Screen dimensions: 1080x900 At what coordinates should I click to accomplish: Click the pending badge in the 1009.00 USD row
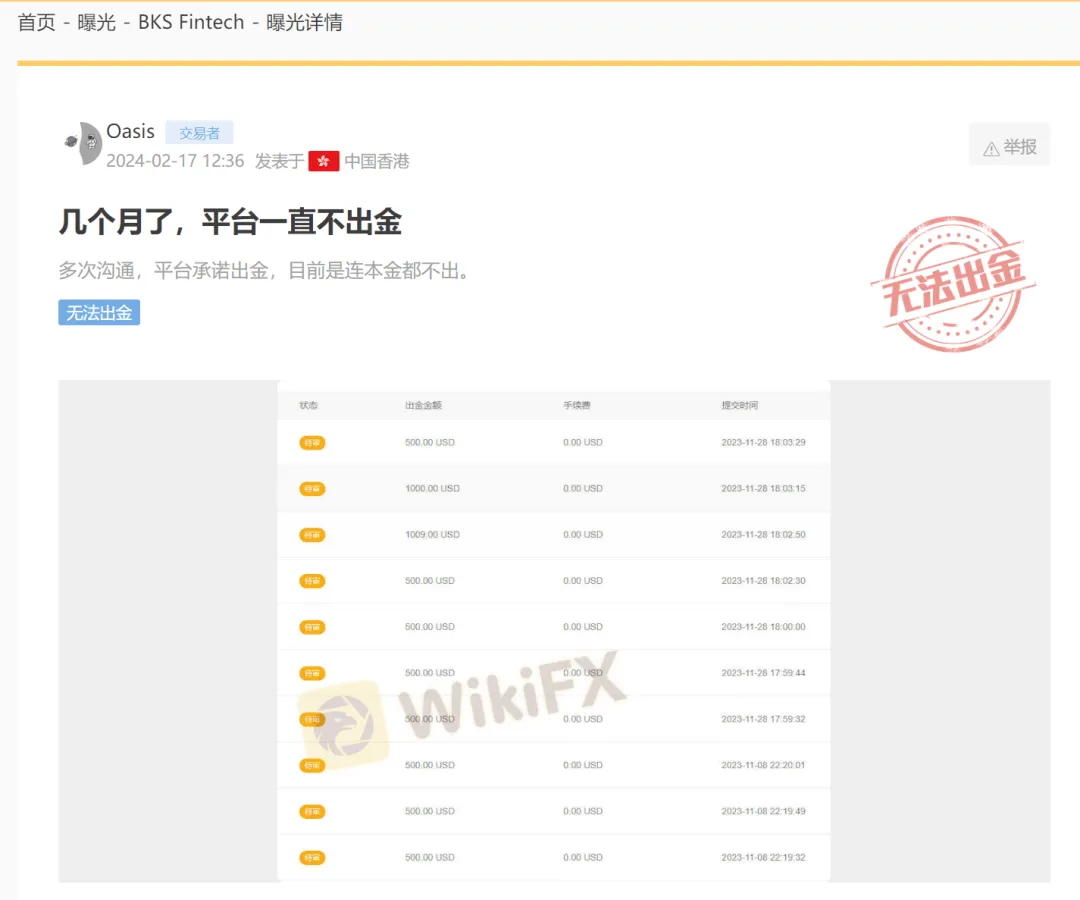[312, 535]
